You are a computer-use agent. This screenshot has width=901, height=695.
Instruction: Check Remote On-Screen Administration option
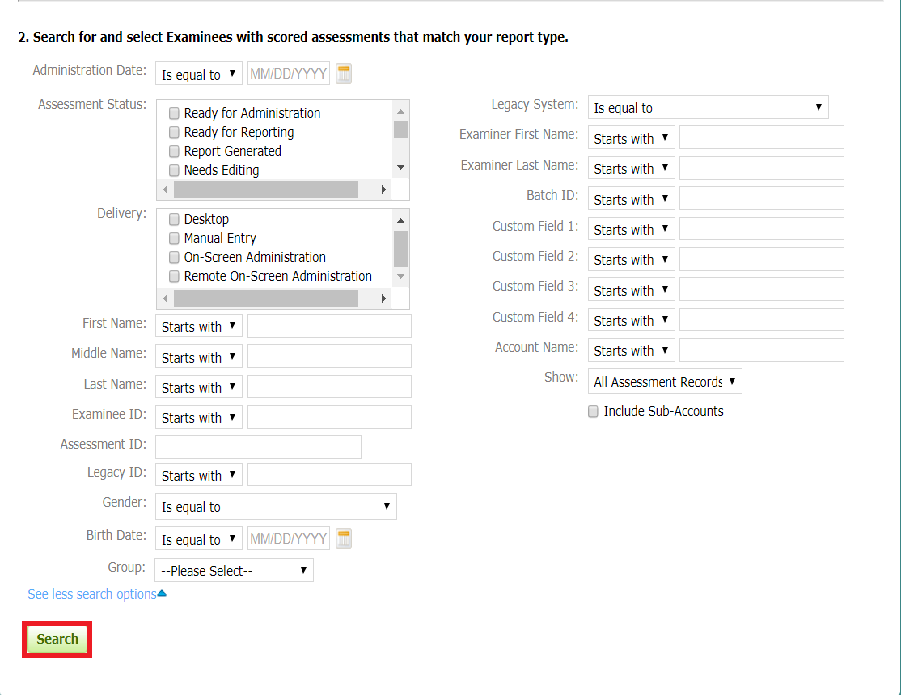(175, 276)
